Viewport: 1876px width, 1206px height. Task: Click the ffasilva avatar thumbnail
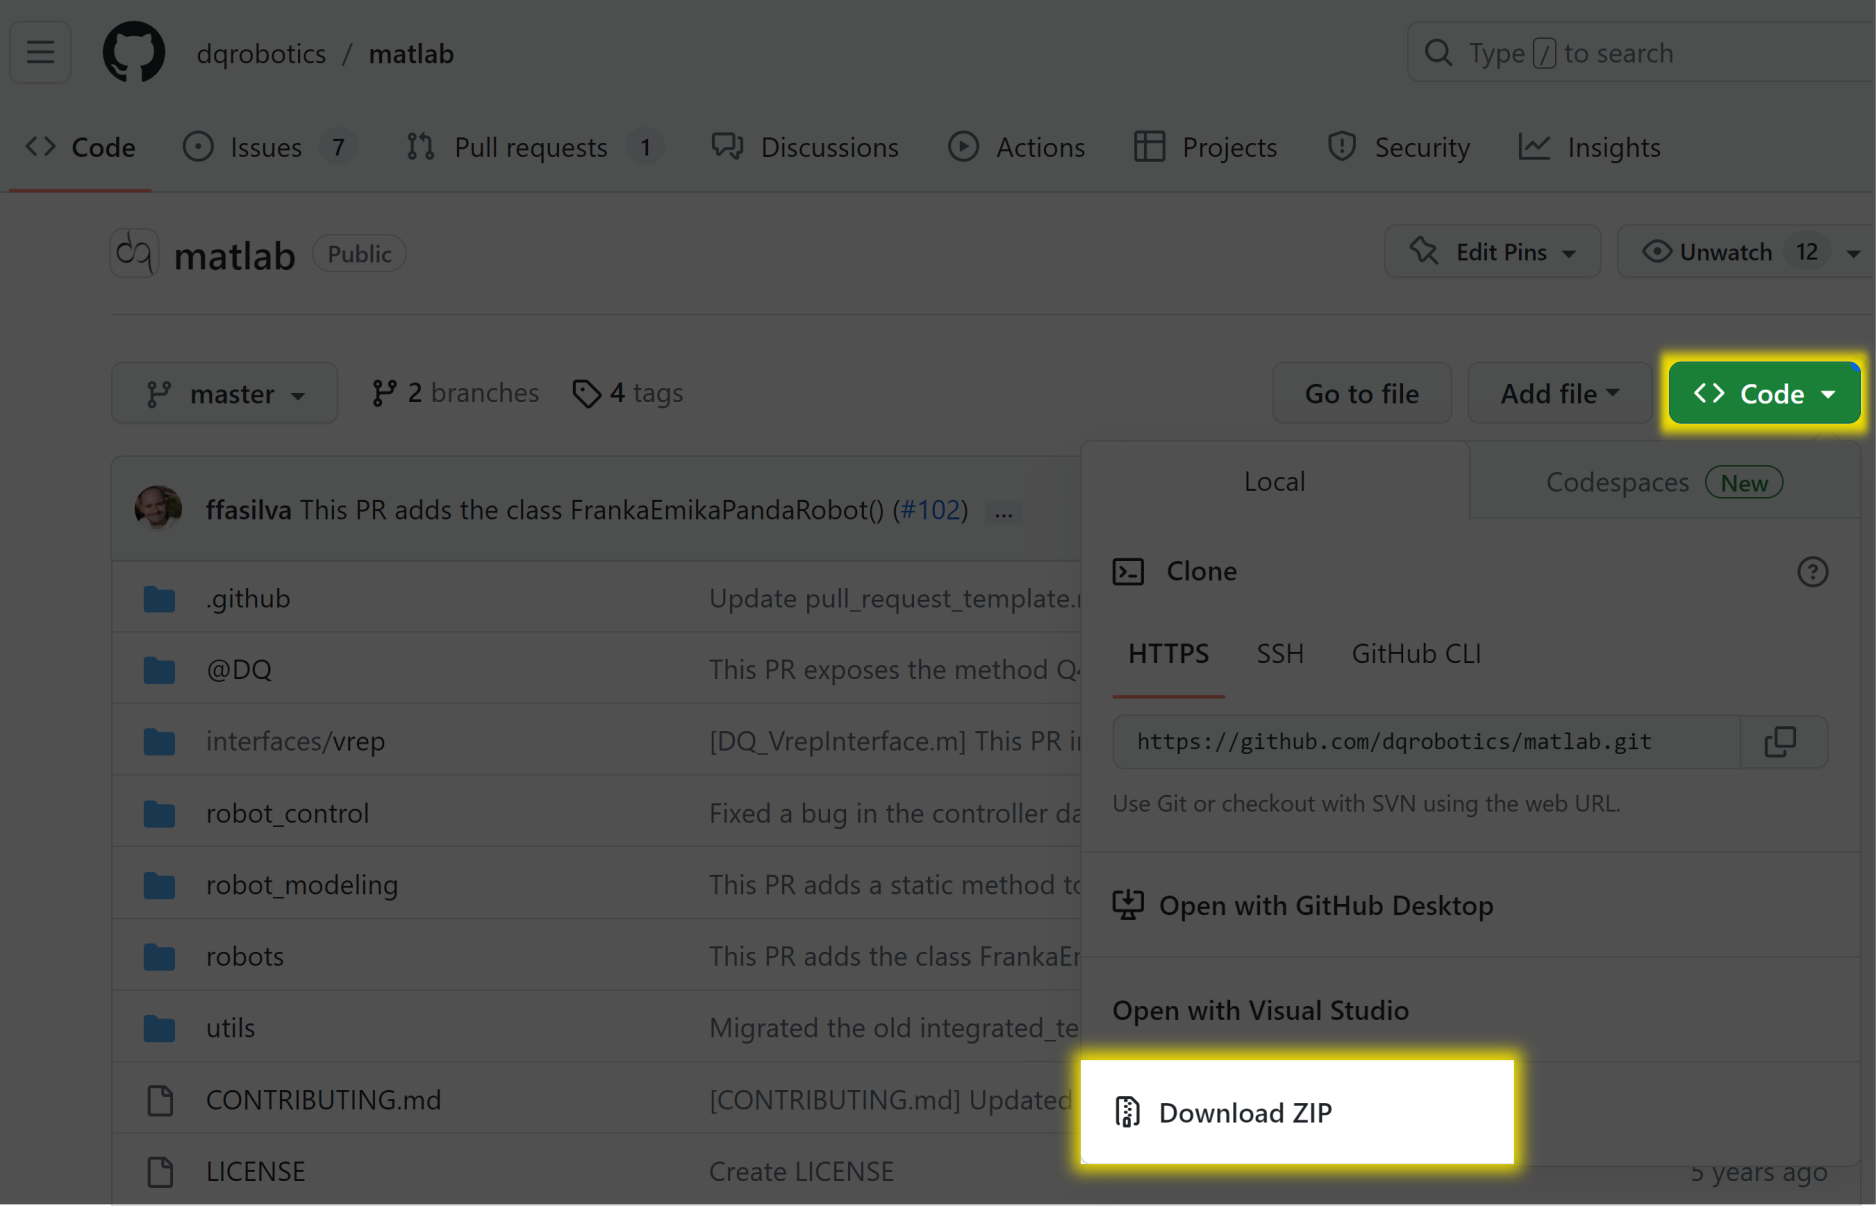point(158,508)
